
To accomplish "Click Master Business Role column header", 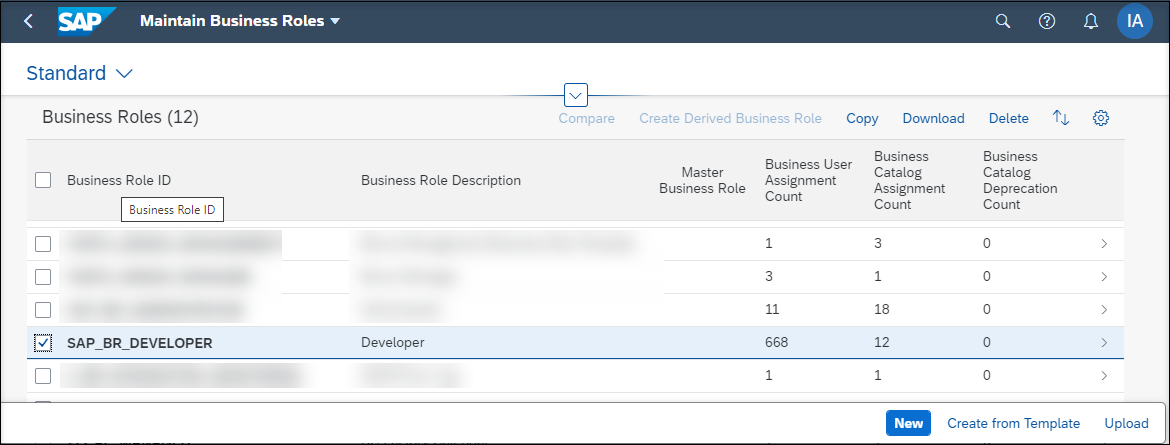I will (702, 180).
